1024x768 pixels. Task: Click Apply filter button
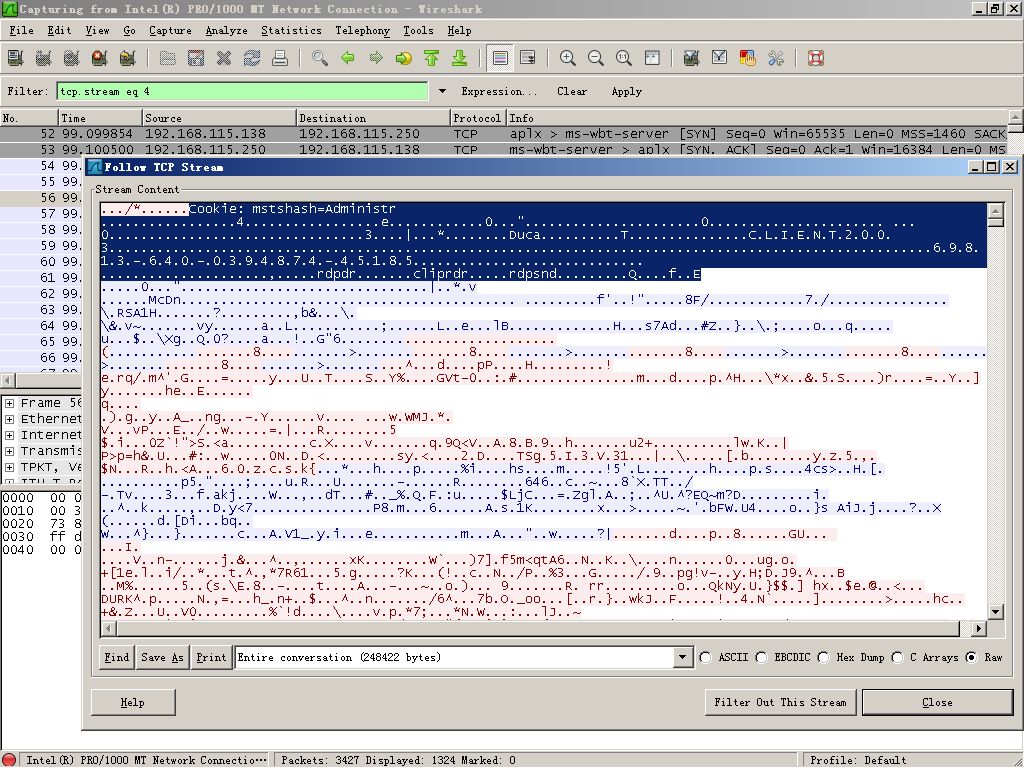[x=626, y=91]
